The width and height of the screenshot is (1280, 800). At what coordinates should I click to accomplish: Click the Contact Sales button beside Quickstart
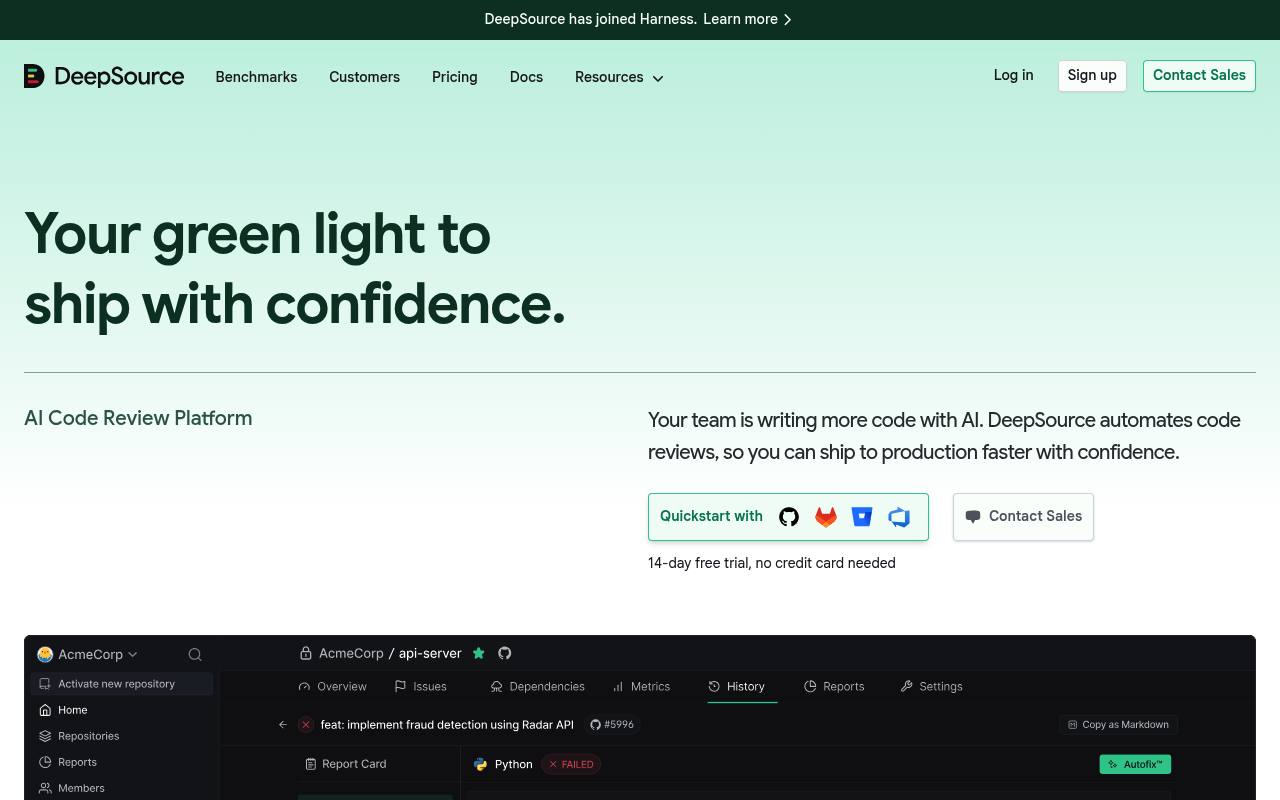[1023, 517]
